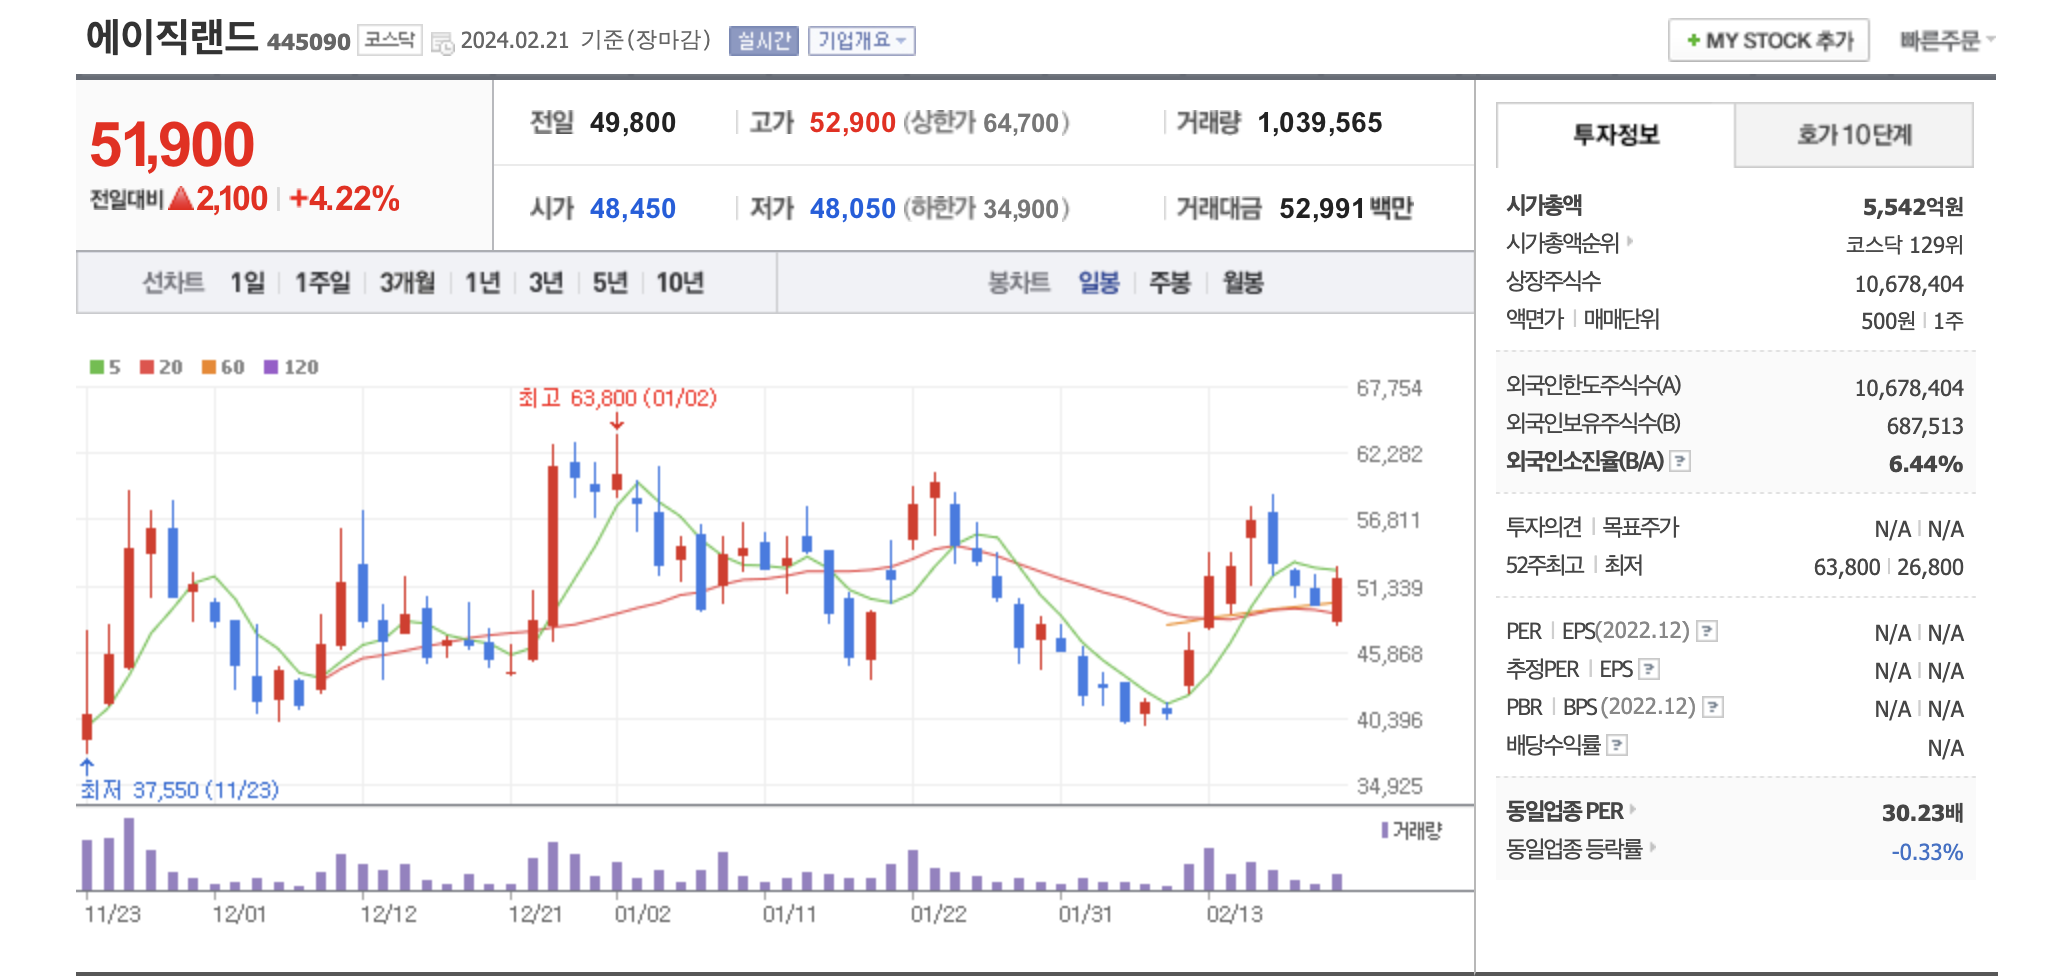The width and height of the screenshot is (2072, 976).
Task: Click the 실시간 button
Action: click(x=764, y=40)
